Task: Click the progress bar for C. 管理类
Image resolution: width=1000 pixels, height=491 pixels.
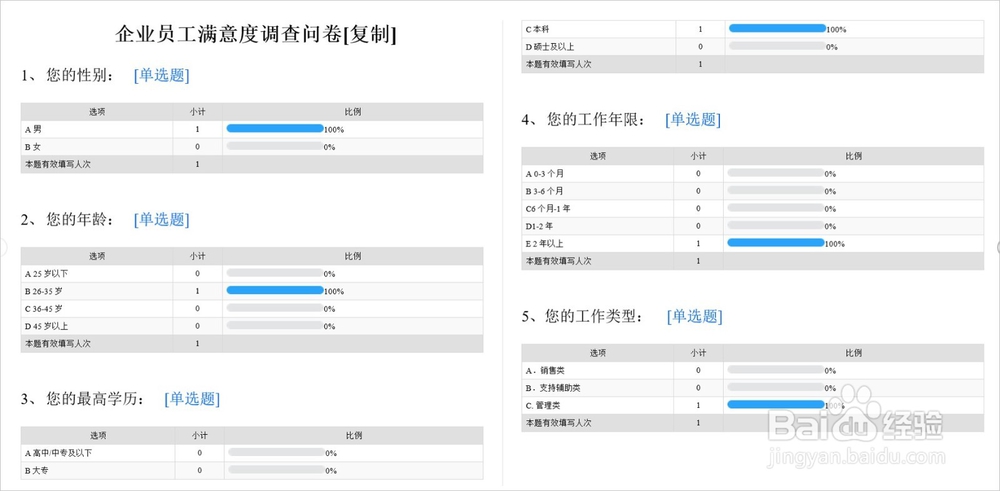Action: (x=776, y=405)
